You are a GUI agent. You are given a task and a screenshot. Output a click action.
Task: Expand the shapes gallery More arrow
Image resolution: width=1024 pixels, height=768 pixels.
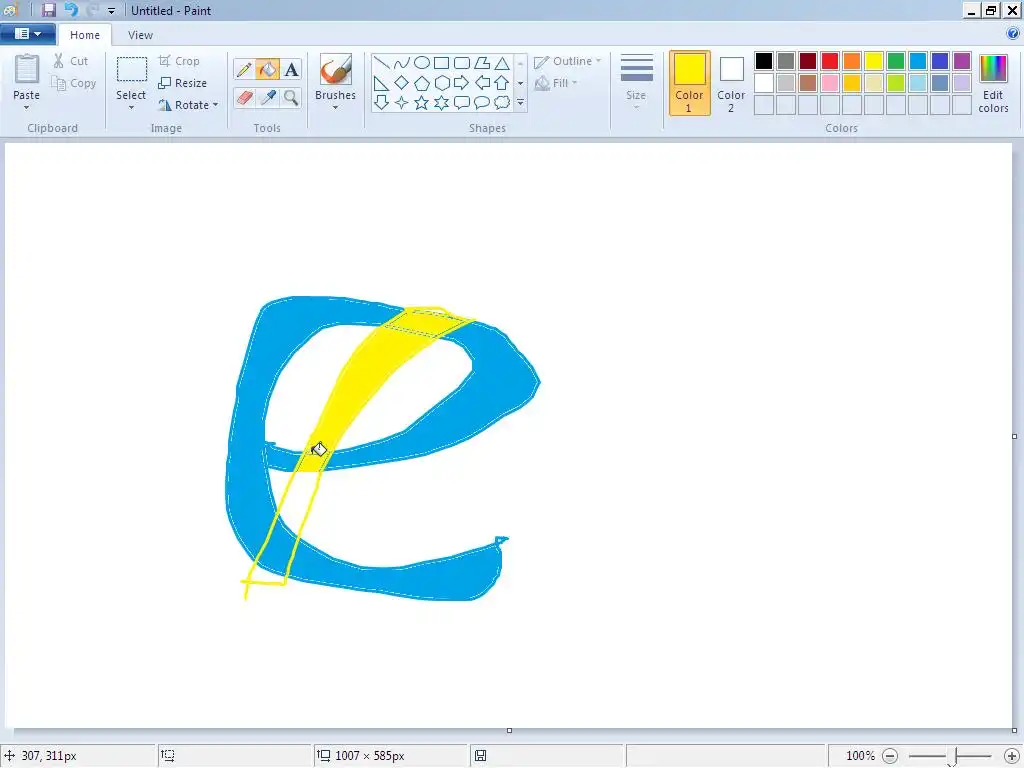point(520,103)
